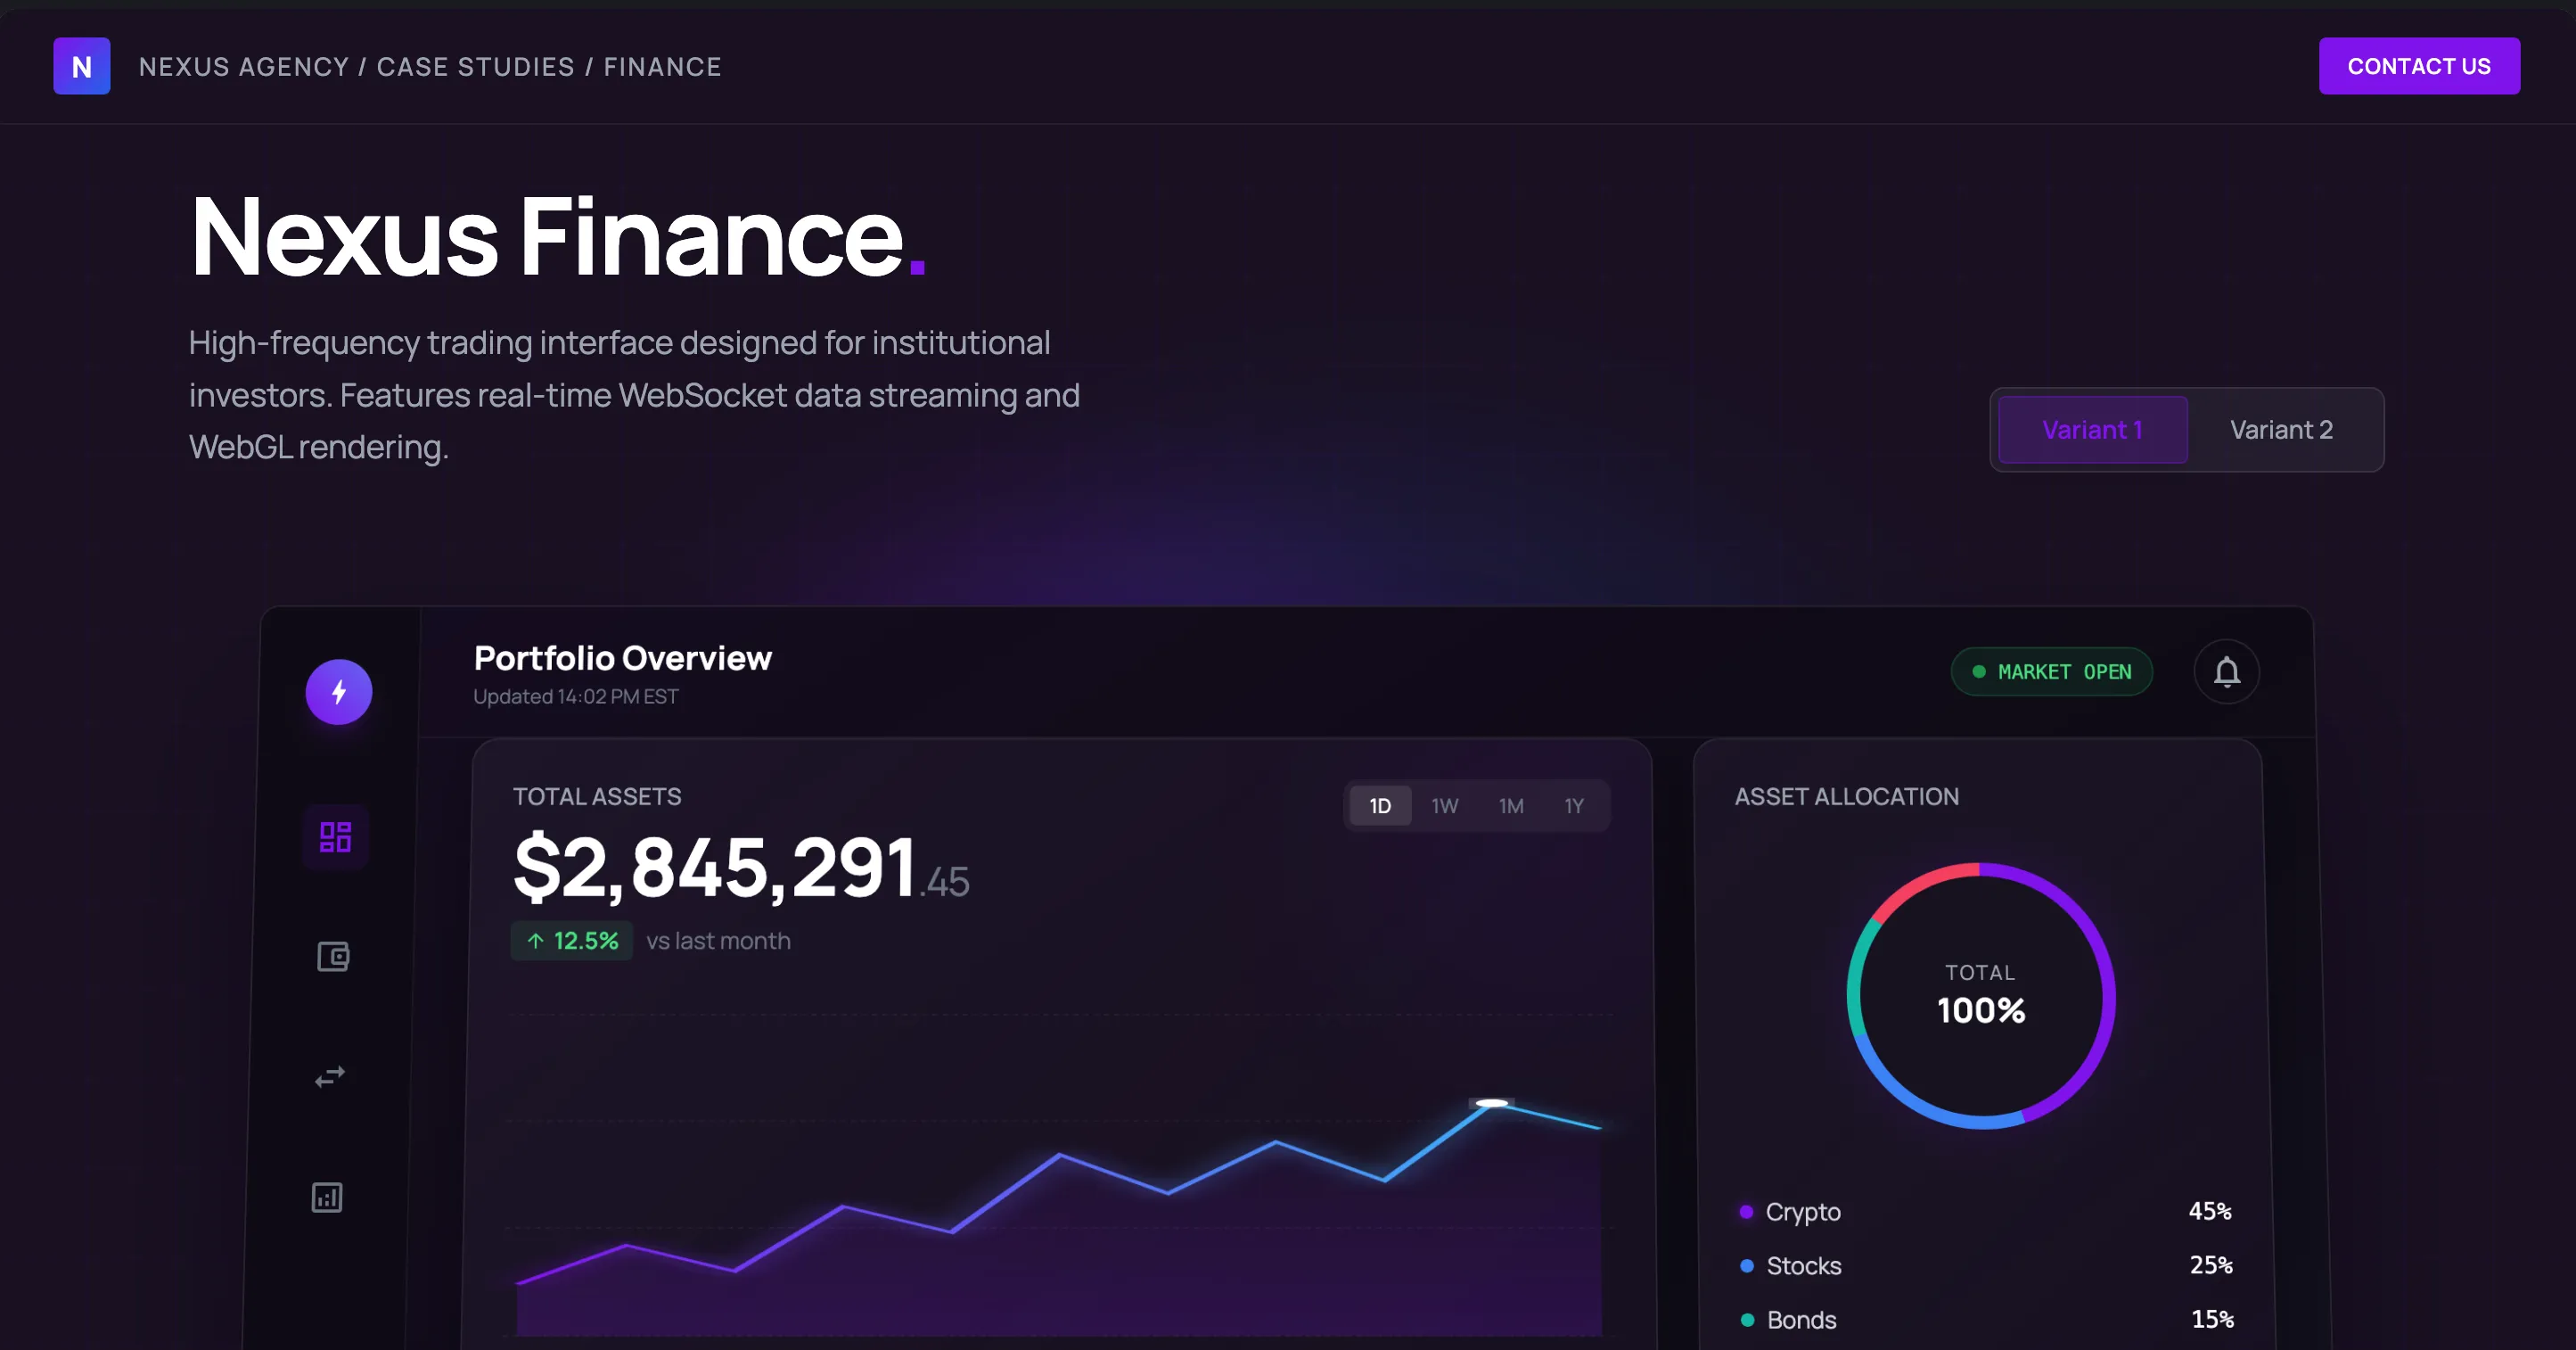Image resolution: width=2576 pixels, height=1350 pixels.
Task: Open the wallet icon in sidebar
Action: [x=333, y=957]
